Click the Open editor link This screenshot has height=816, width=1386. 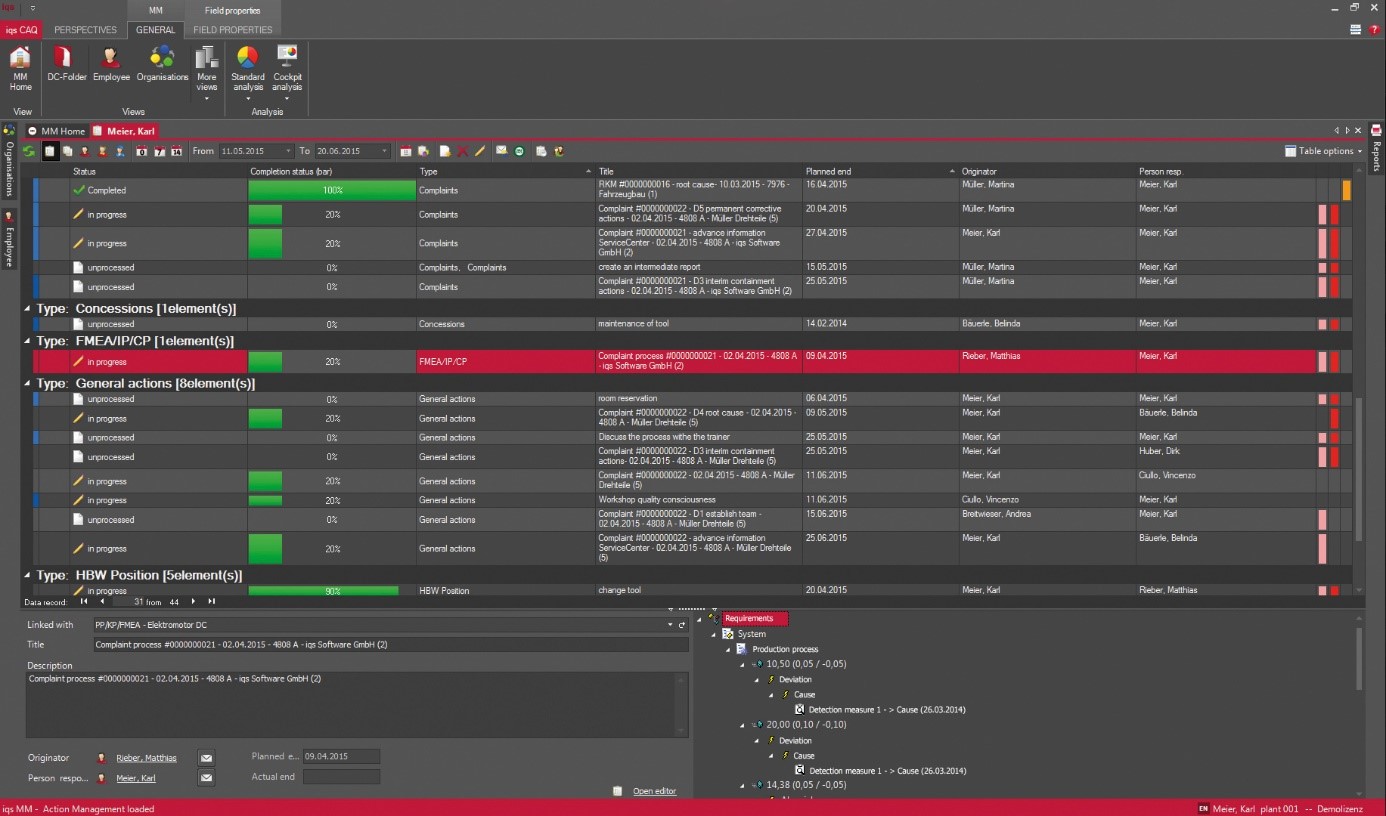pyautogui.click(x=654, y=791)
